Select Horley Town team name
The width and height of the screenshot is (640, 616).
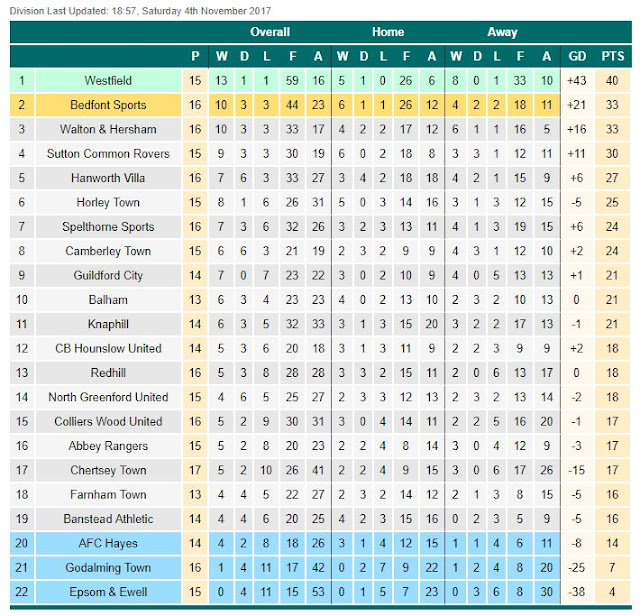pos(108,202)
